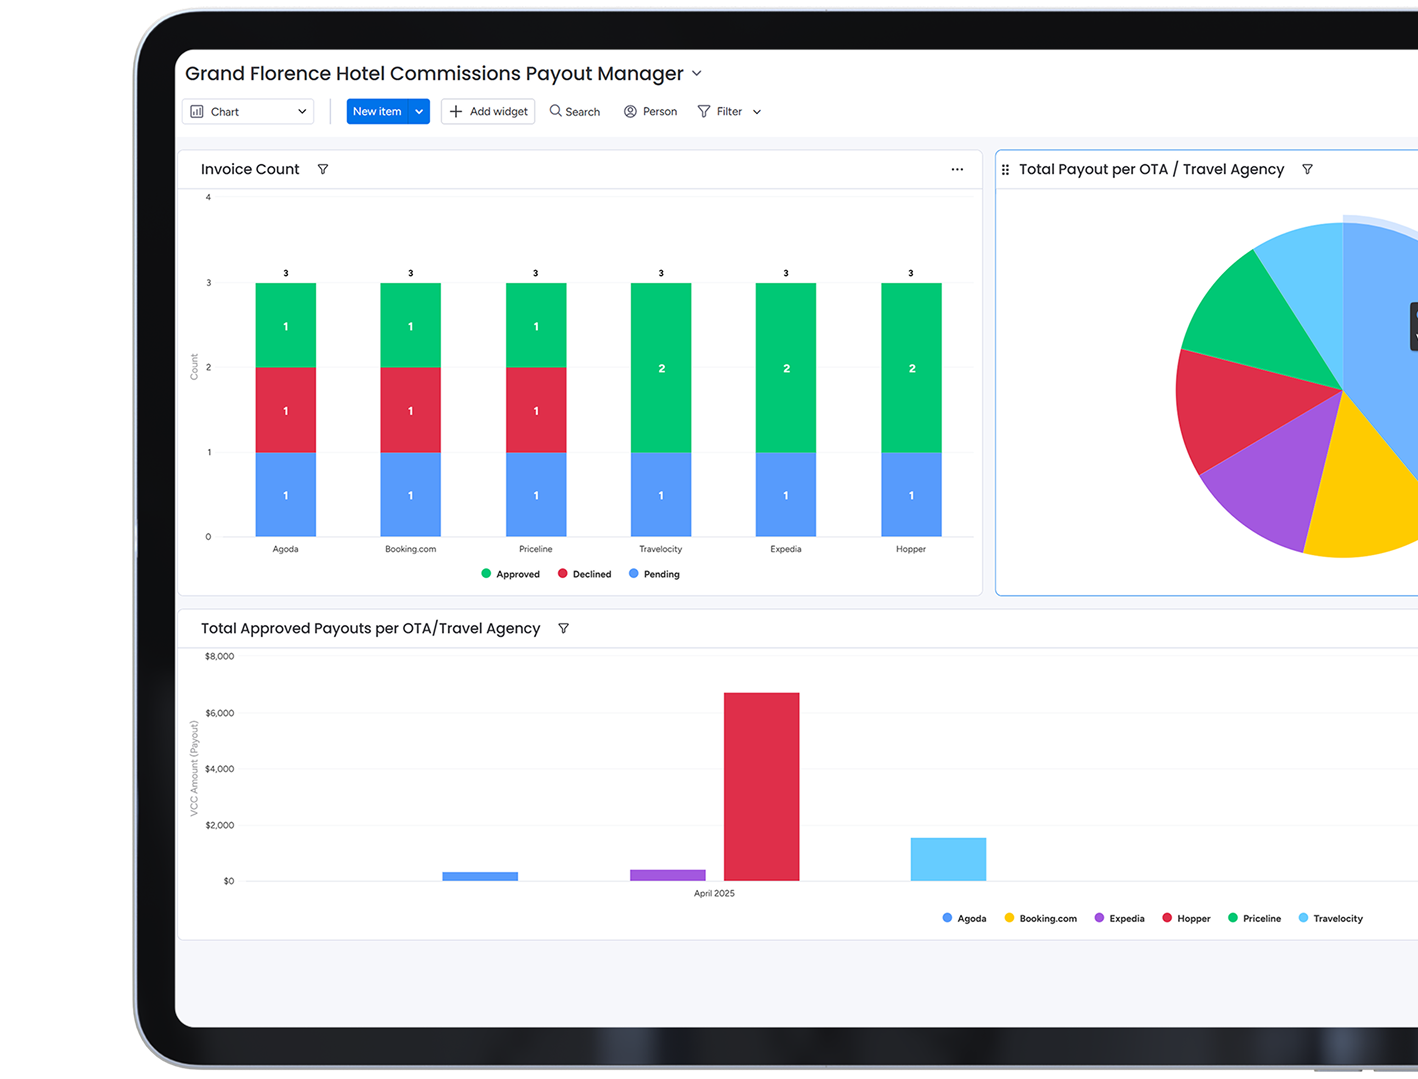Click the Add widget button
1418x1079 pixels.
(x=488, y=111)
